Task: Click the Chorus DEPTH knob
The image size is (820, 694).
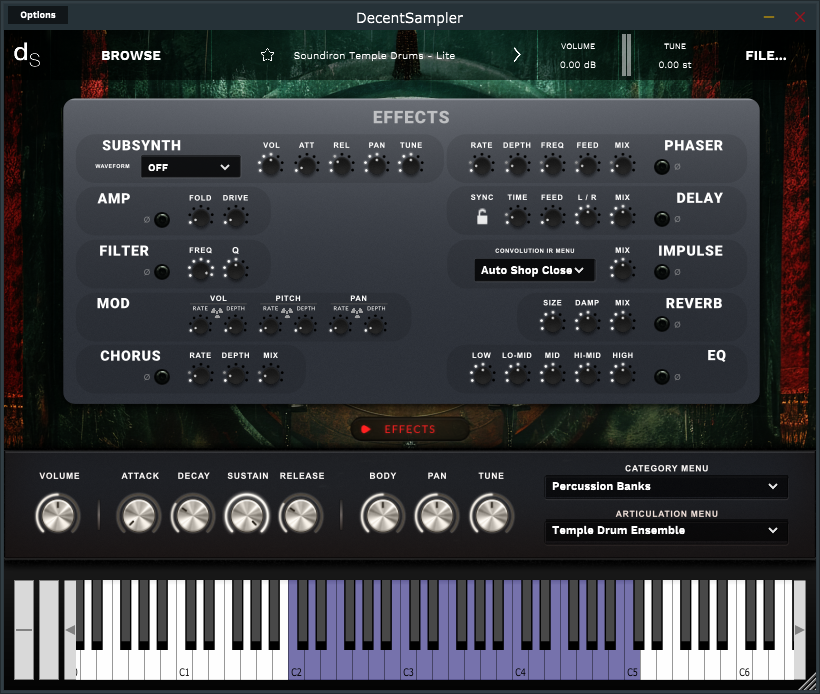Action: (235, 376)
